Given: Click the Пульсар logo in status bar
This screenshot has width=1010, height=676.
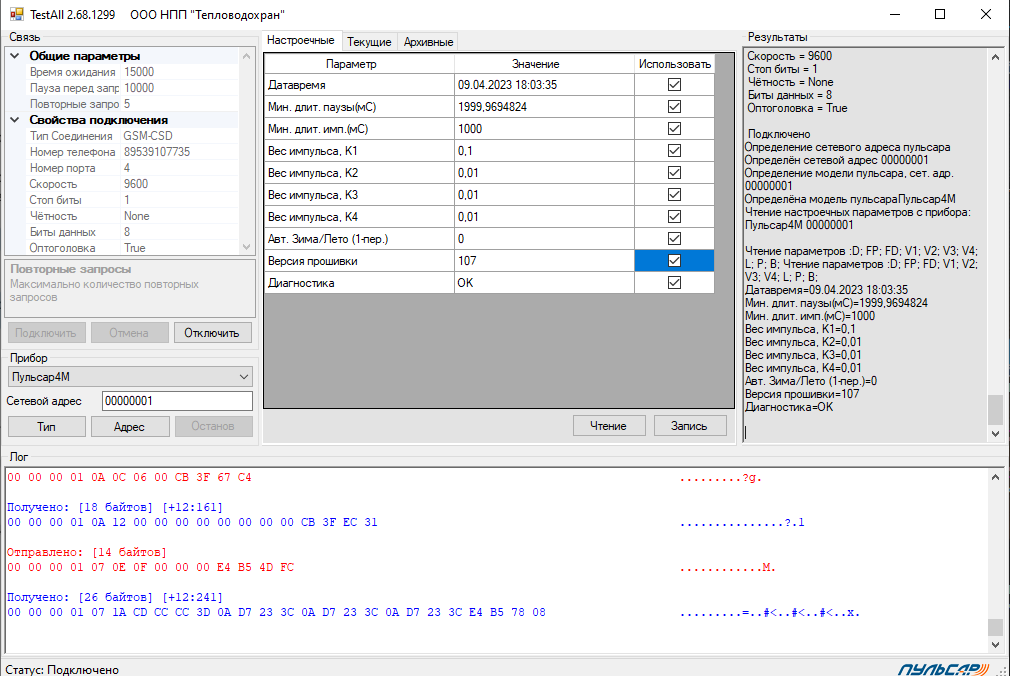Looking at the screenshot, I should 943,670.
